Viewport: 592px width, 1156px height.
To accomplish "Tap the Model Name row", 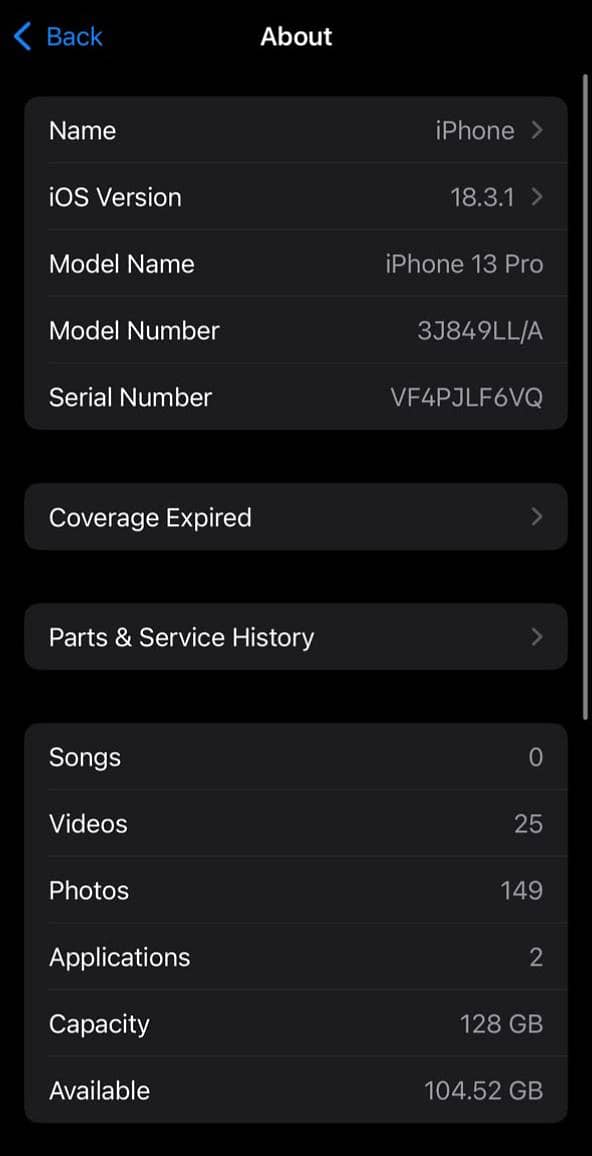I will tap(296, 264).
